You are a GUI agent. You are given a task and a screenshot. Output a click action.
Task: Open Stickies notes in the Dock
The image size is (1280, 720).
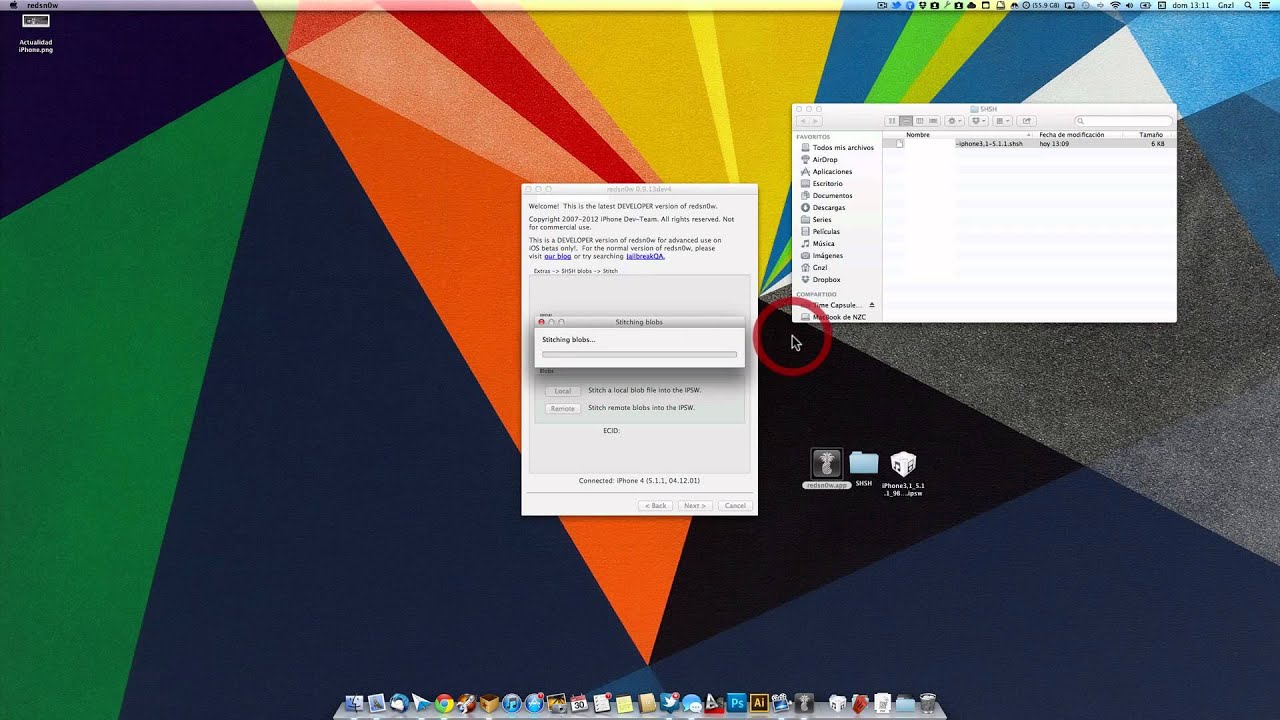624,703
